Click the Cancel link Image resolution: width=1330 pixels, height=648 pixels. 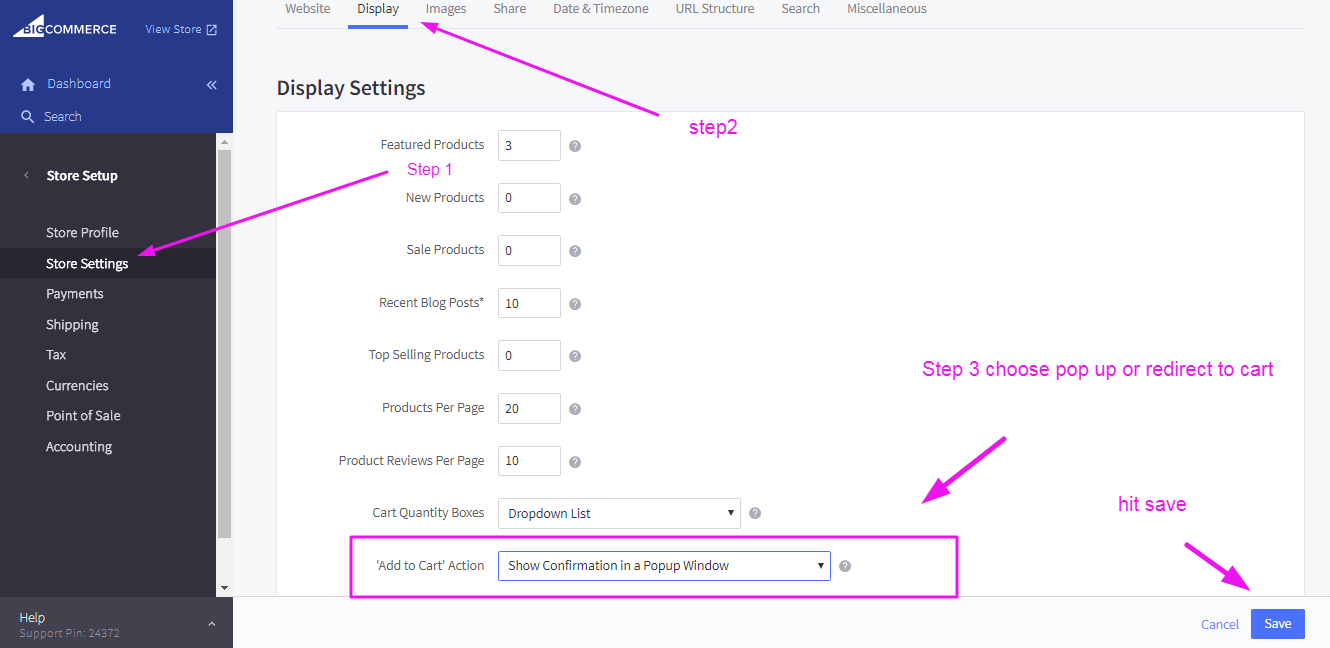(x=1219, y=624)
